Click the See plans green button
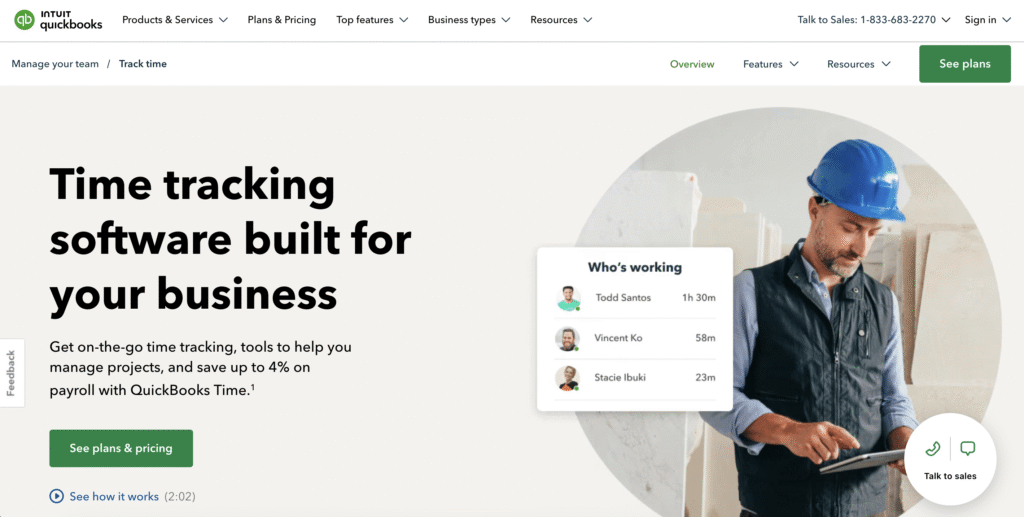1024x517 pixels. click(x=965, y=64)
